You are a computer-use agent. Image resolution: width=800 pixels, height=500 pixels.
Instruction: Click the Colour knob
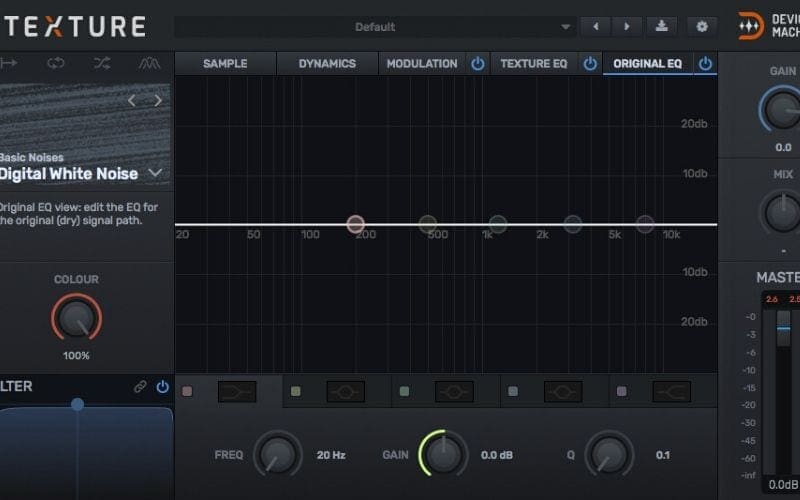coord(77,317)
